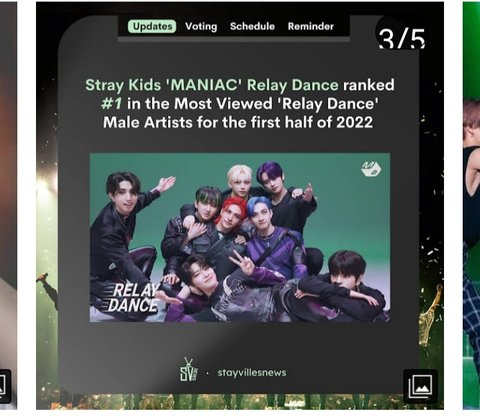Click the M2 logo in the photo corner

(371, 169)
